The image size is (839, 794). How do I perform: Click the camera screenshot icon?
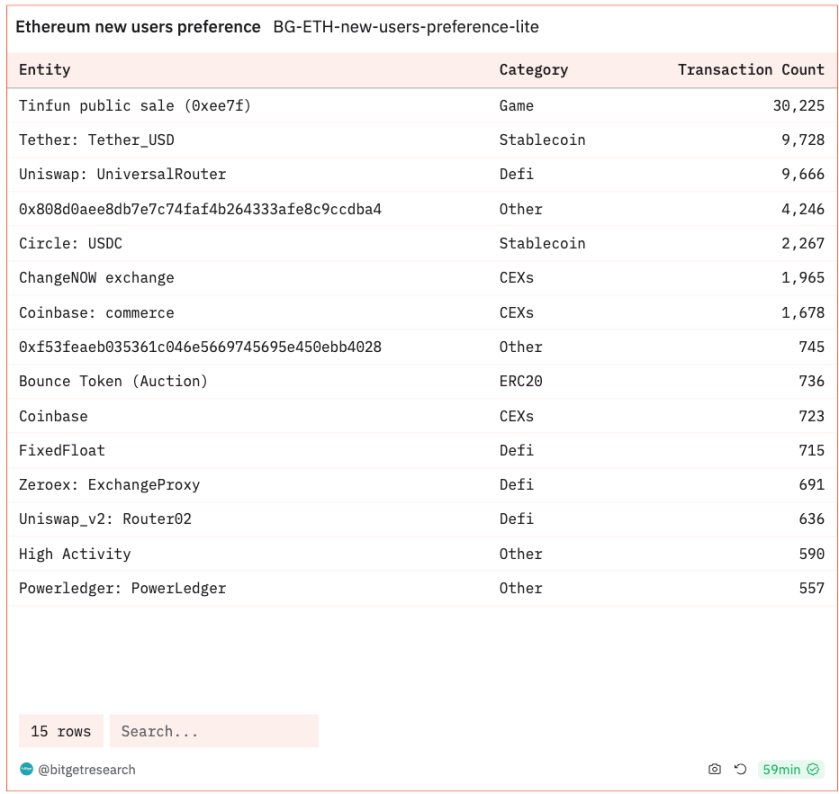tap(714, 769)
